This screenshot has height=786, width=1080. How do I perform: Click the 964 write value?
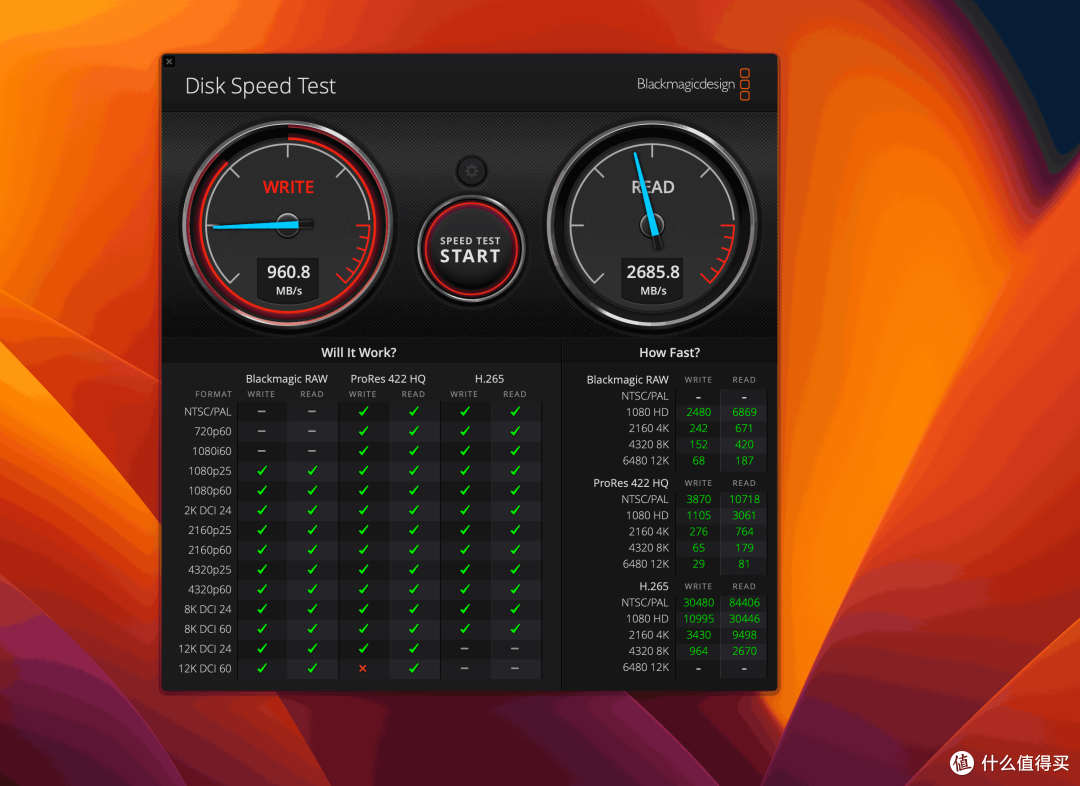698,651
